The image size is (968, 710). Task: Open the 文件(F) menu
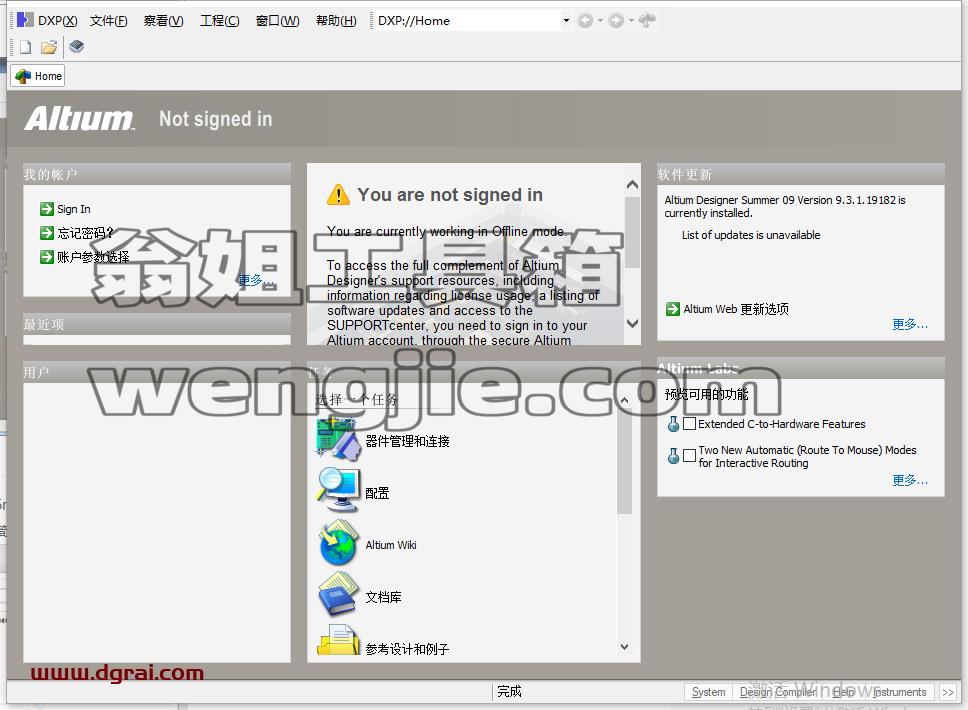coord(109,20)
